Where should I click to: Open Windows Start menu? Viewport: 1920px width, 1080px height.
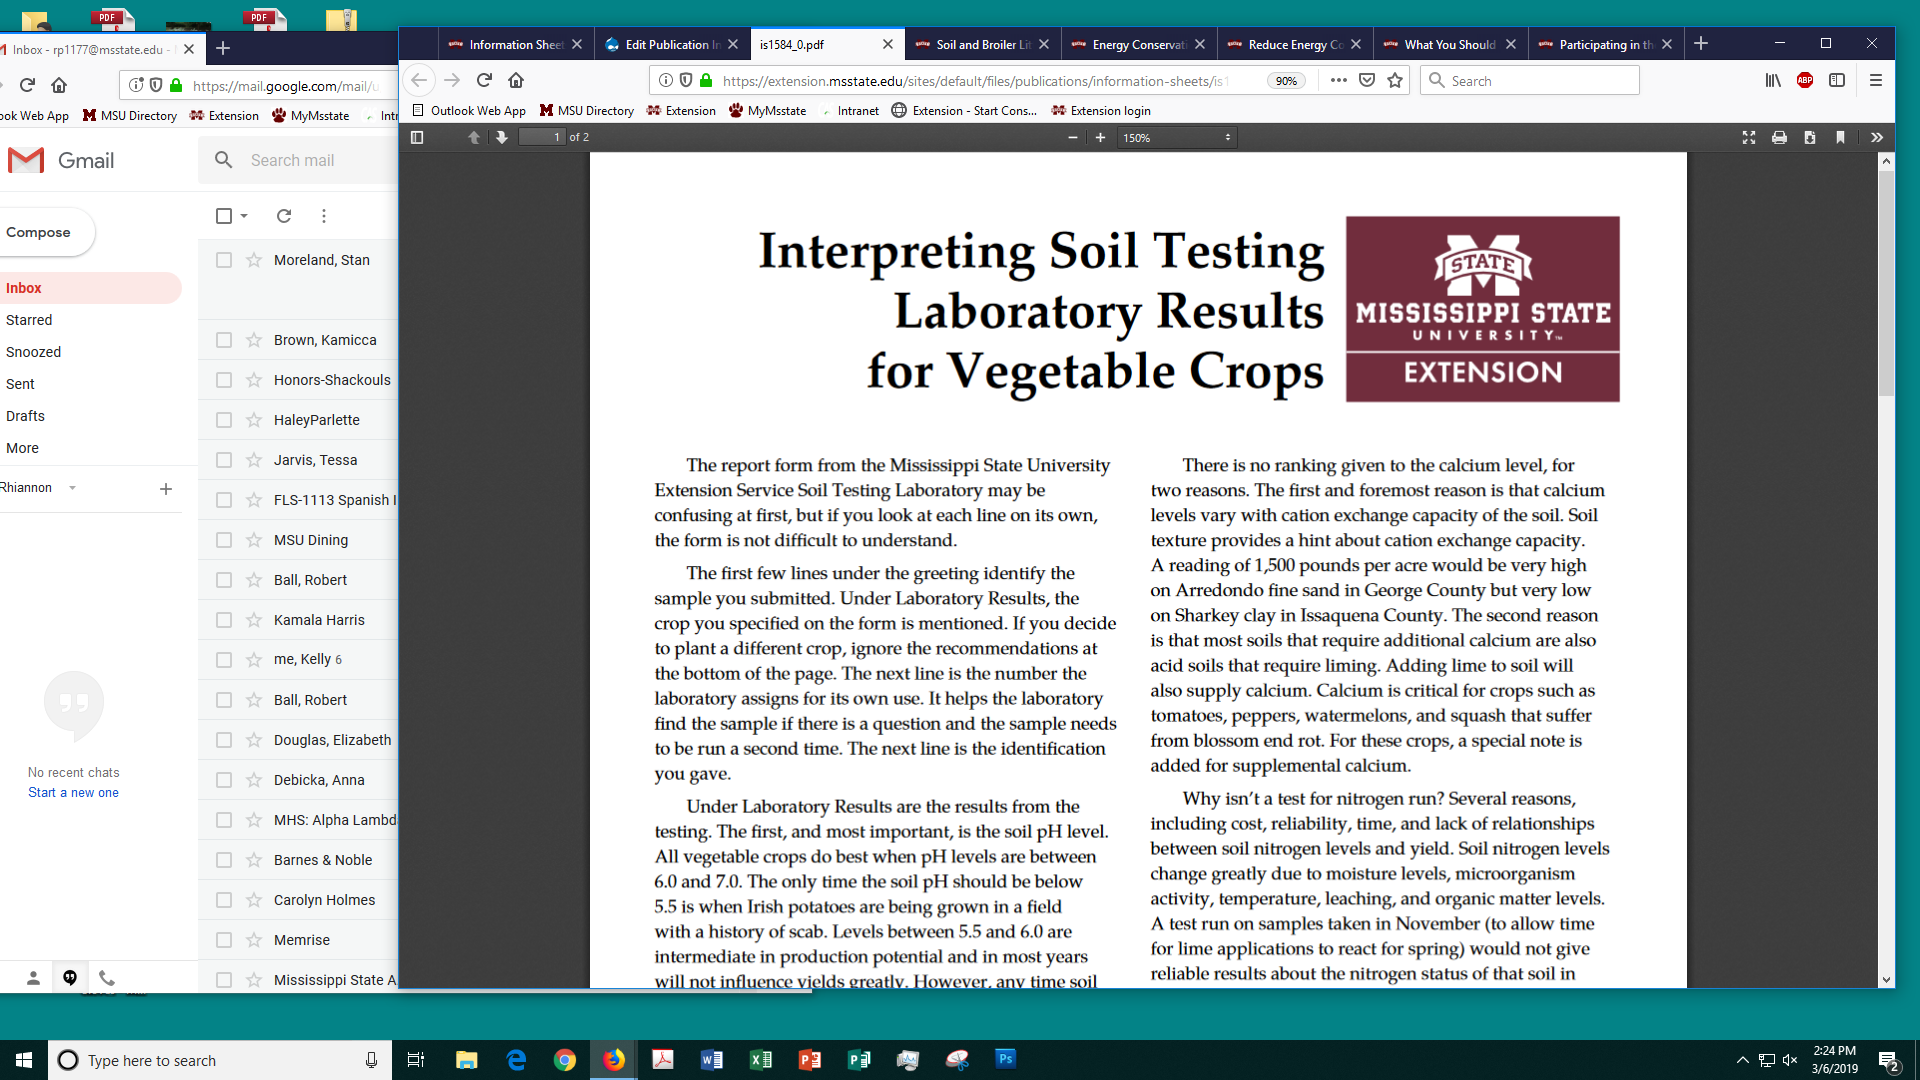[x=24, y=1060]
